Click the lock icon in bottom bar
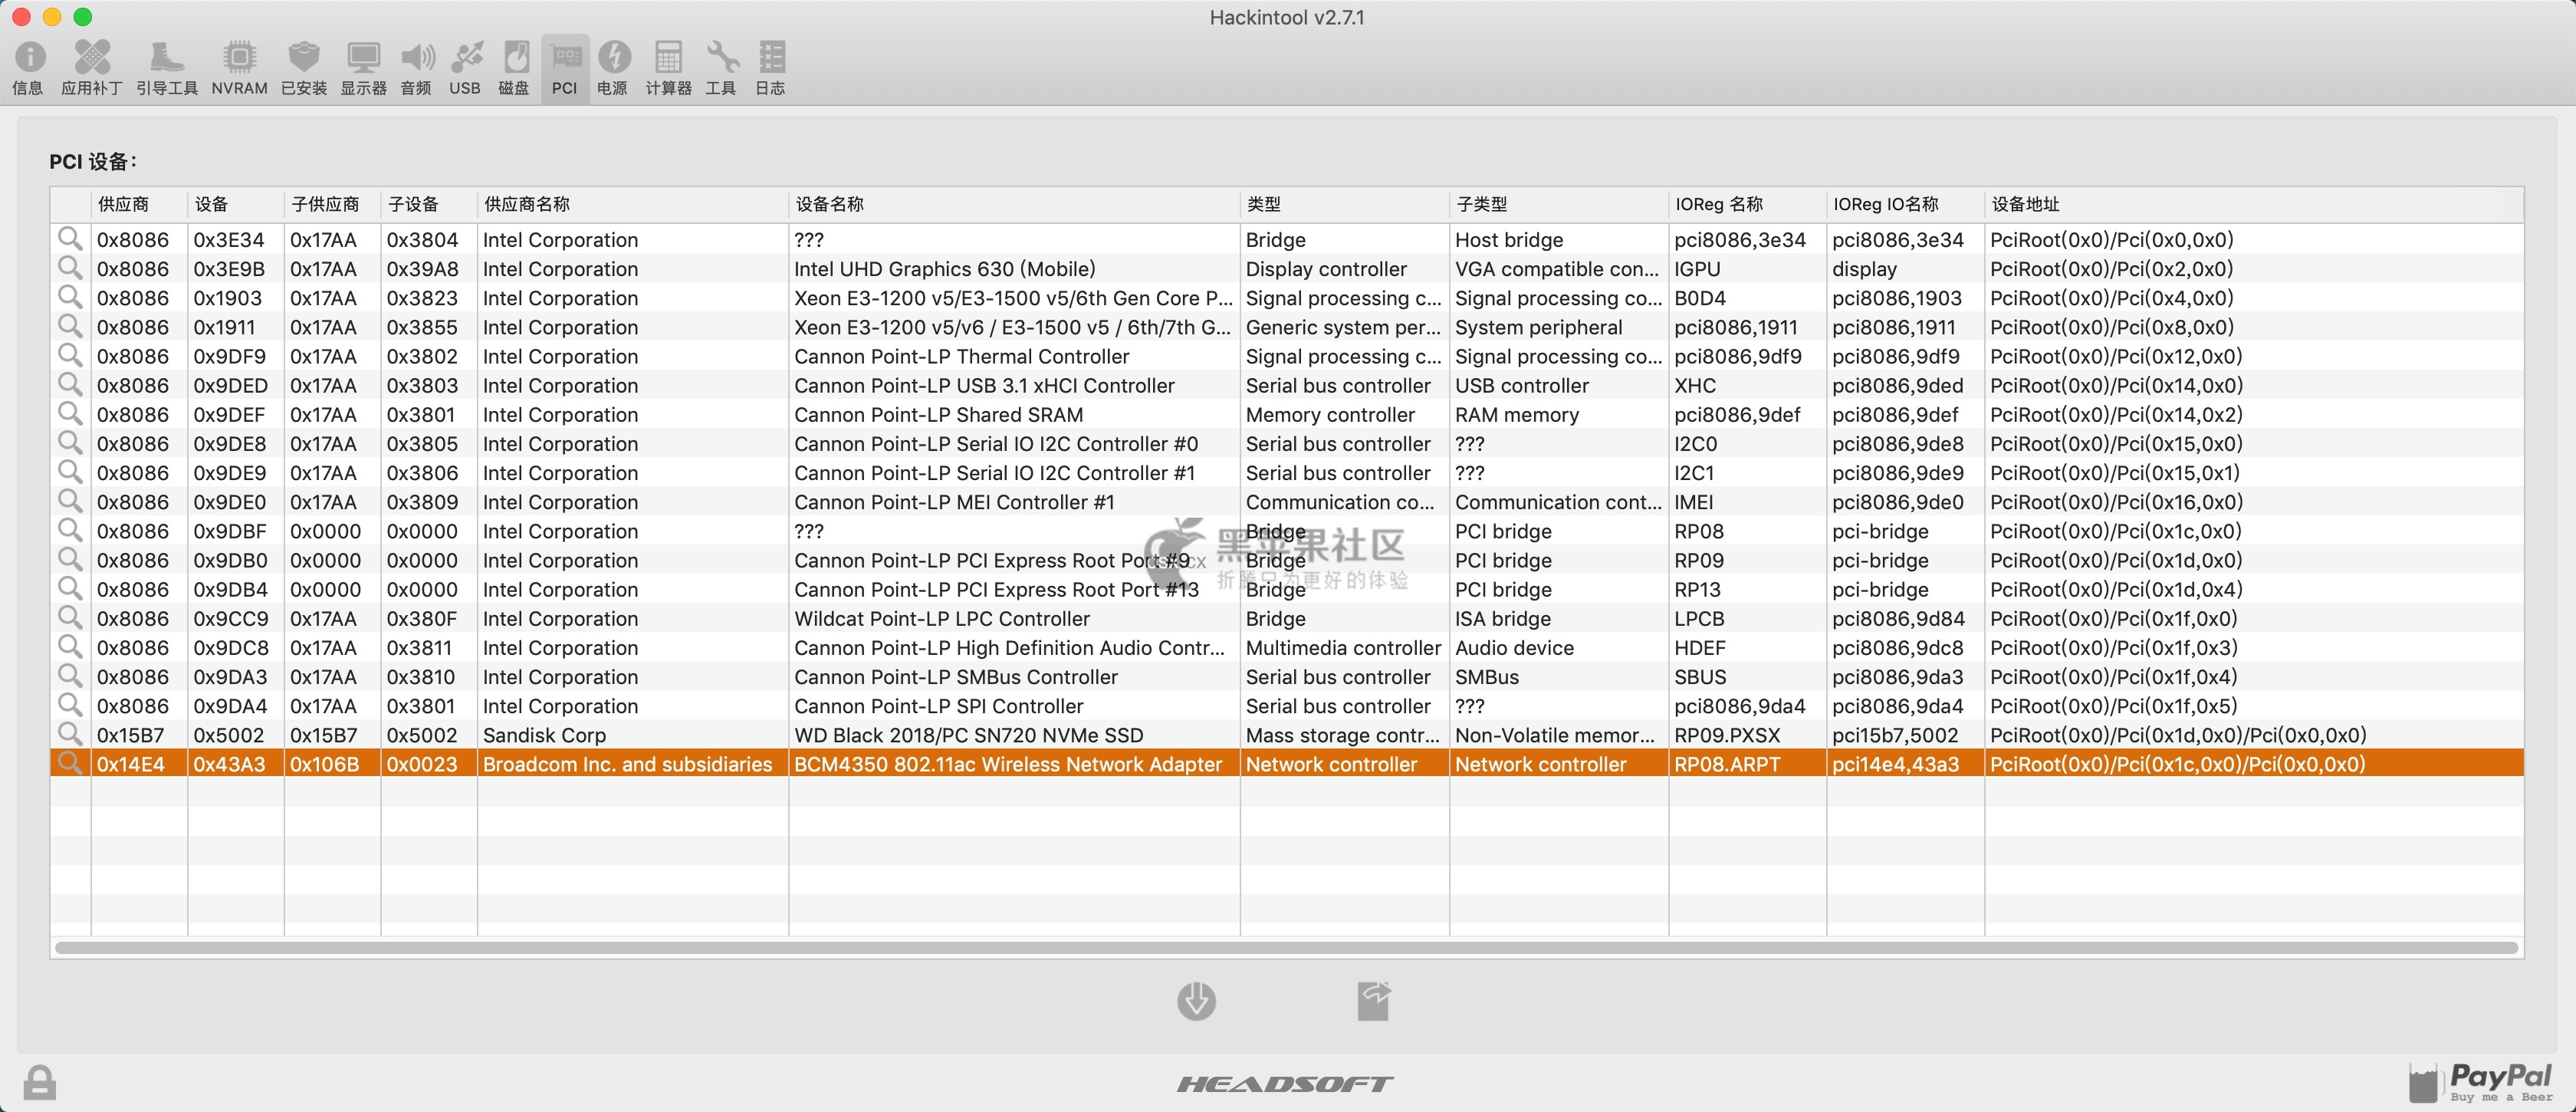Viewport: 2576px width, 1112px height. [40, 1082]
